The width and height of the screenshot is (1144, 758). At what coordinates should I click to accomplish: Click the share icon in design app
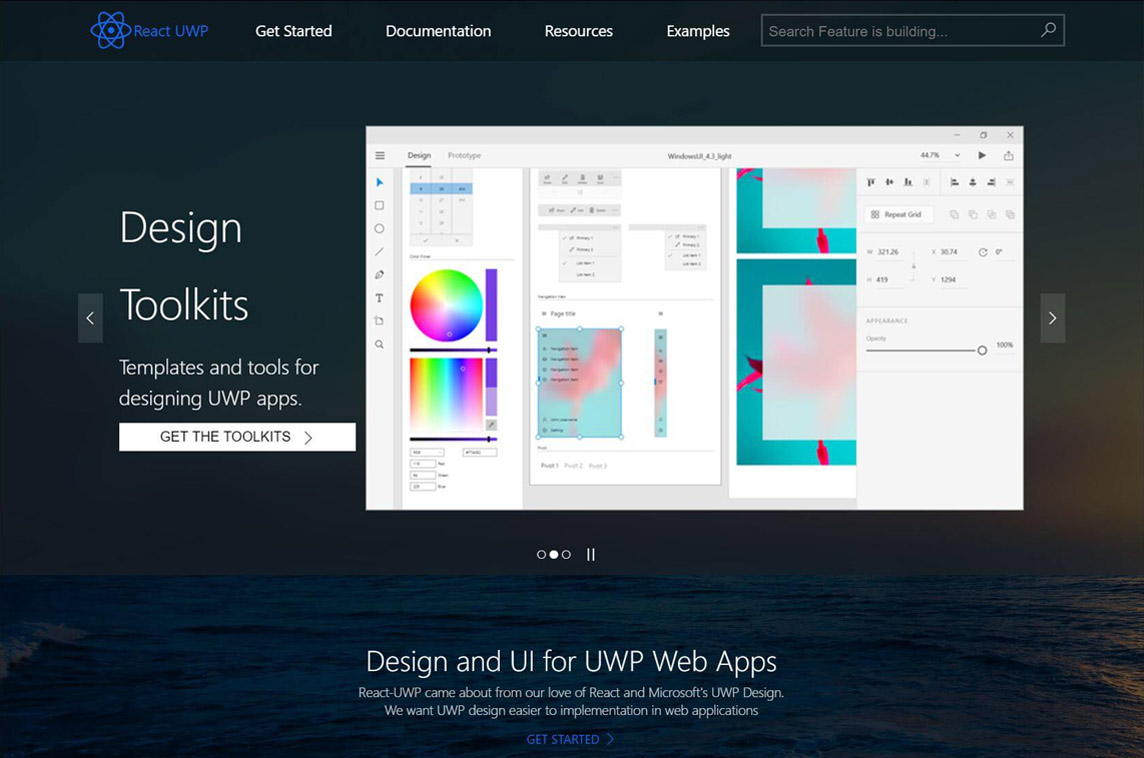pos(1008,155)
